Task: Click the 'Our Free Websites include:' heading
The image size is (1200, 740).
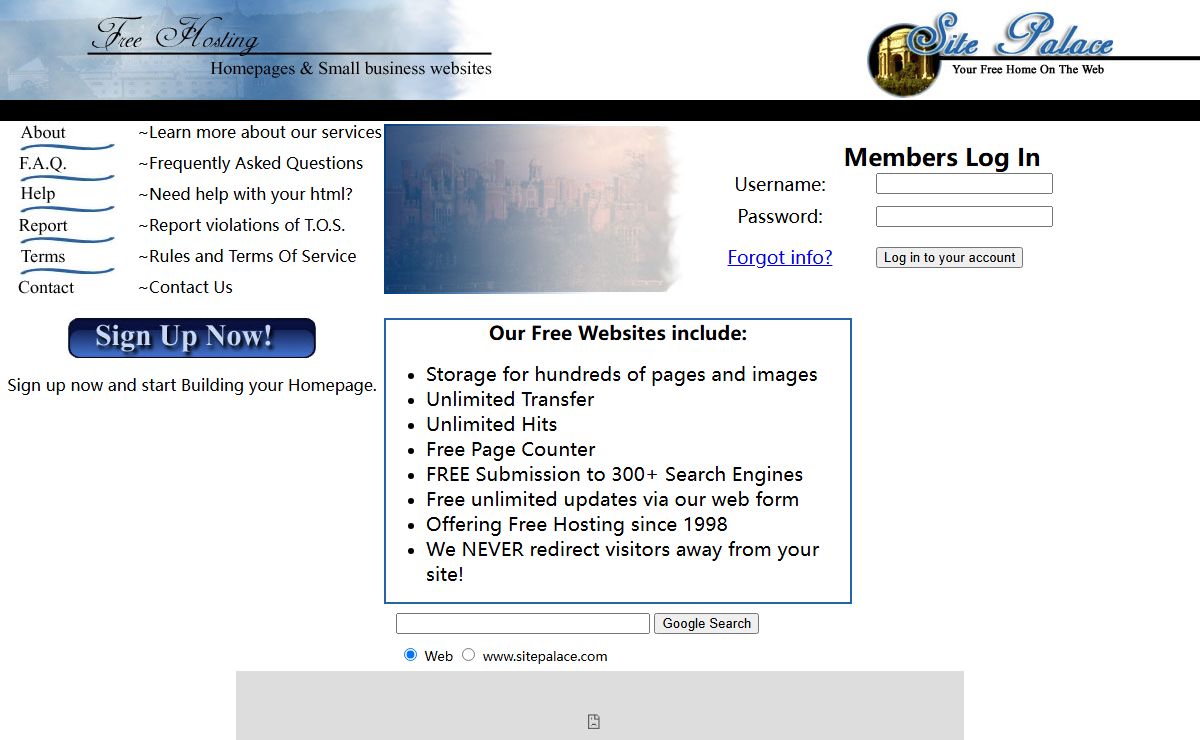Action: (x=618, y=333)
